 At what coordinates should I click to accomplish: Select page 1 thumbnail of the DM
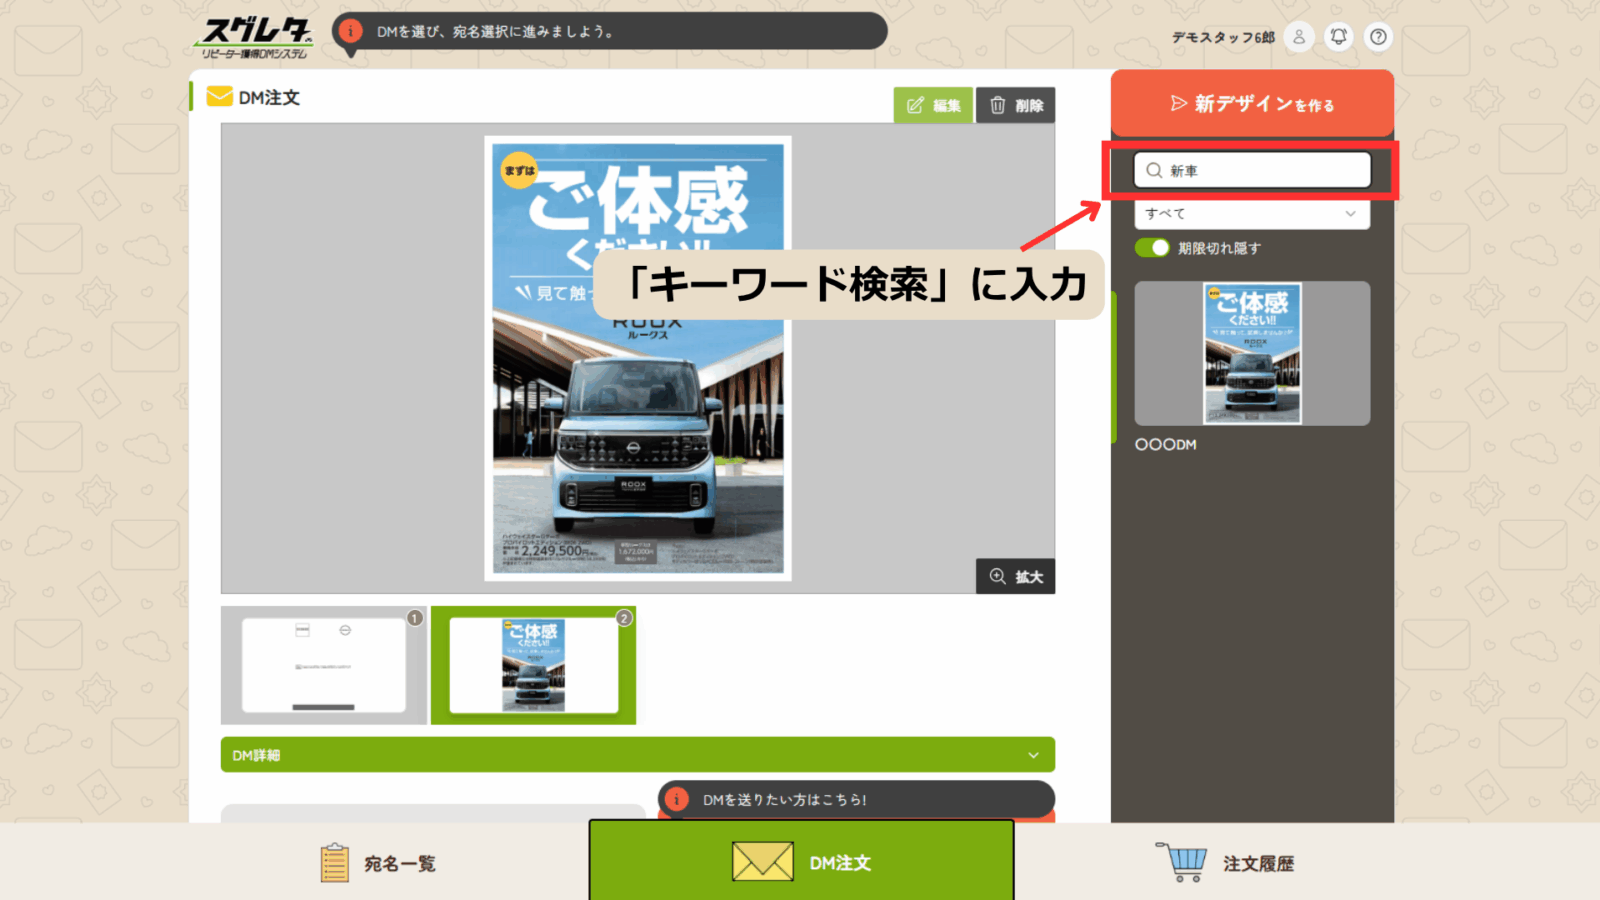pos(323,665)
